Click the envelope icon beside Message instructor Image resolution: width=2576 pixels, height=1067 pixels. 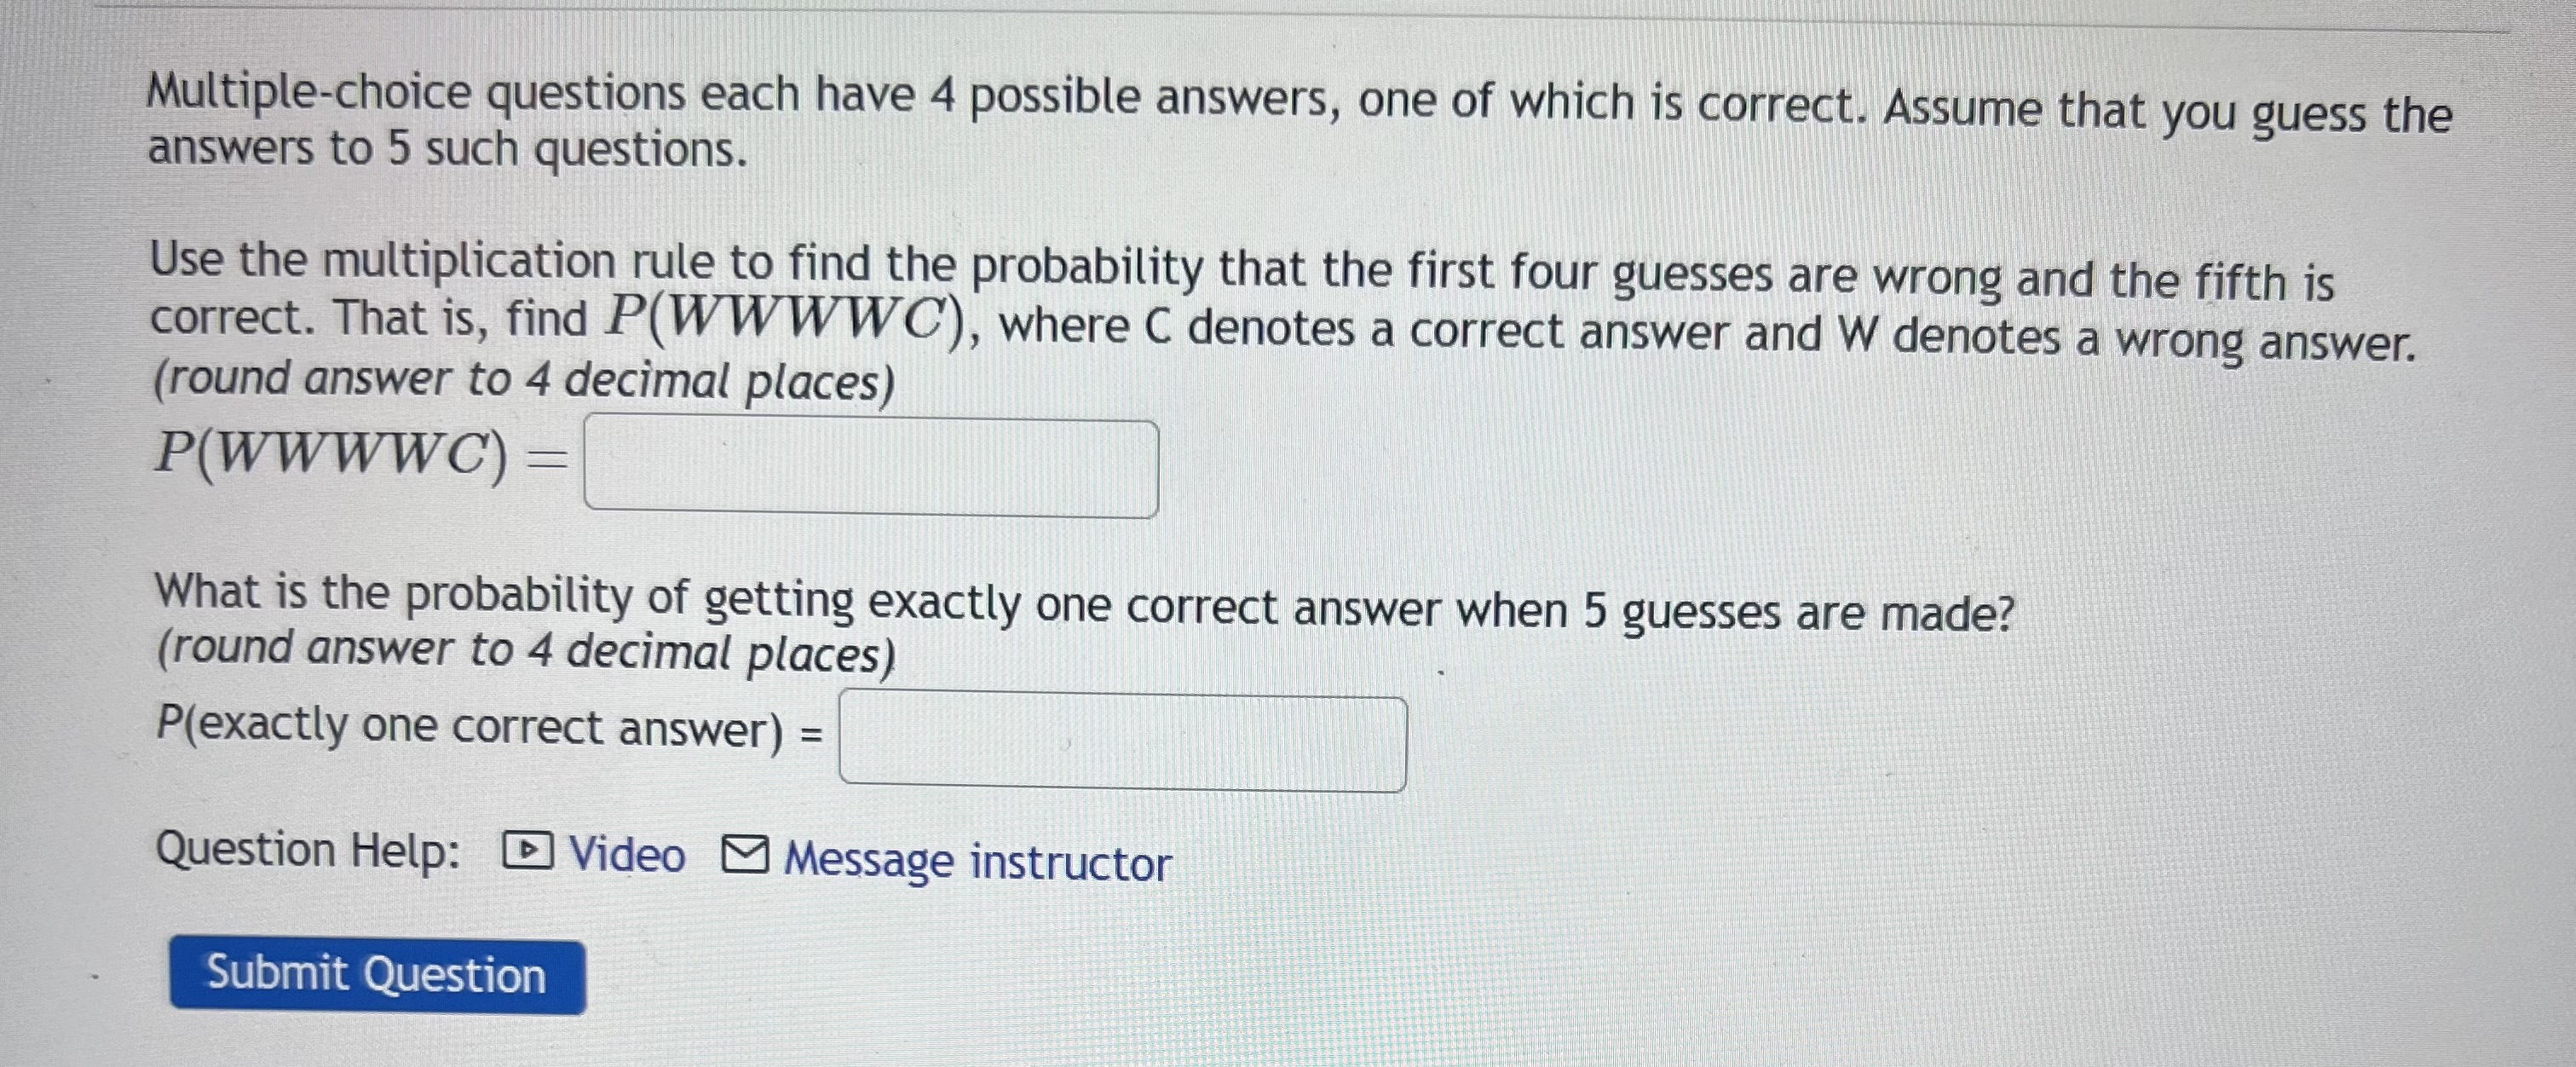(x=745, y=856)
